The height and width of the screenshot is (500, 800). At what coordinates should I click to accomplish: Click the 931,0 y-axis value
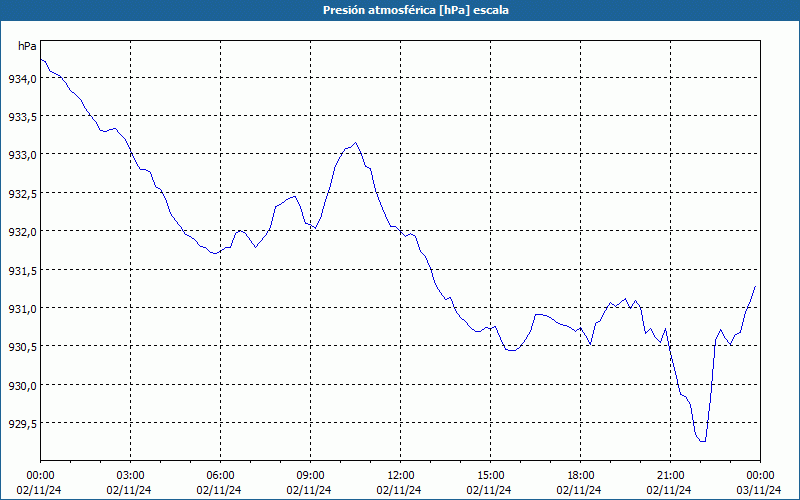(x=22, y=309)
